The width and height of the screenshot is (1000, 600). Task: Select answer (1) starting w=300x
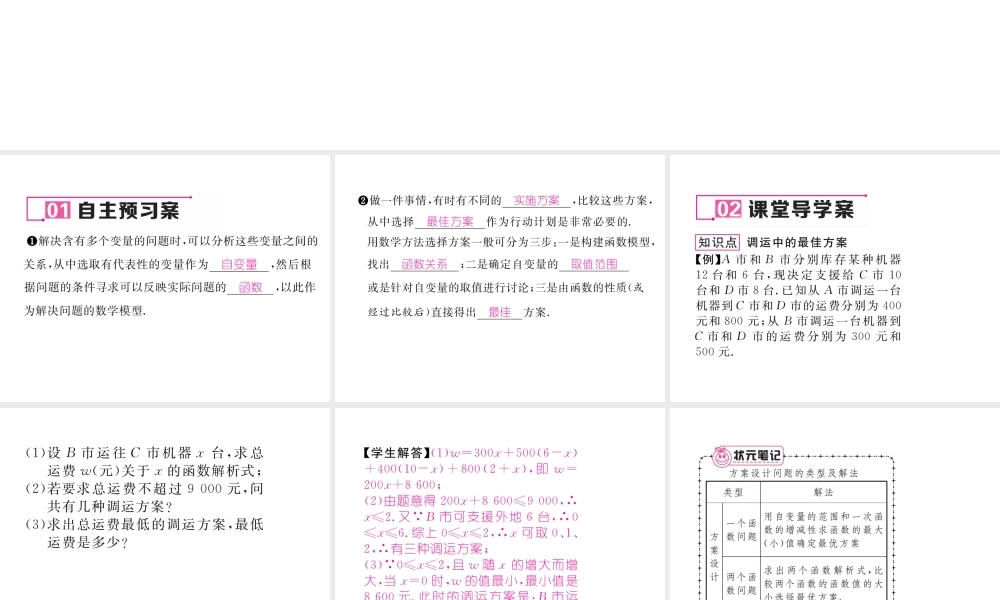(x=471, y=469)
